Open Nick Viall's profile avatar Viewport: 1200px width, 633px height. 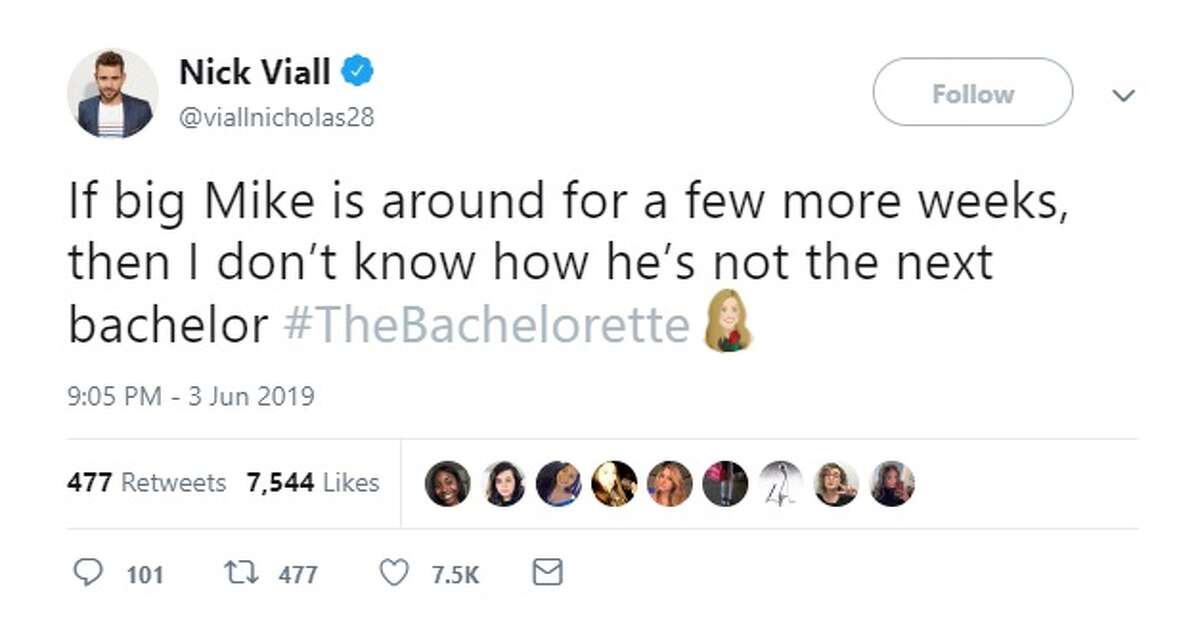[113, 93]
